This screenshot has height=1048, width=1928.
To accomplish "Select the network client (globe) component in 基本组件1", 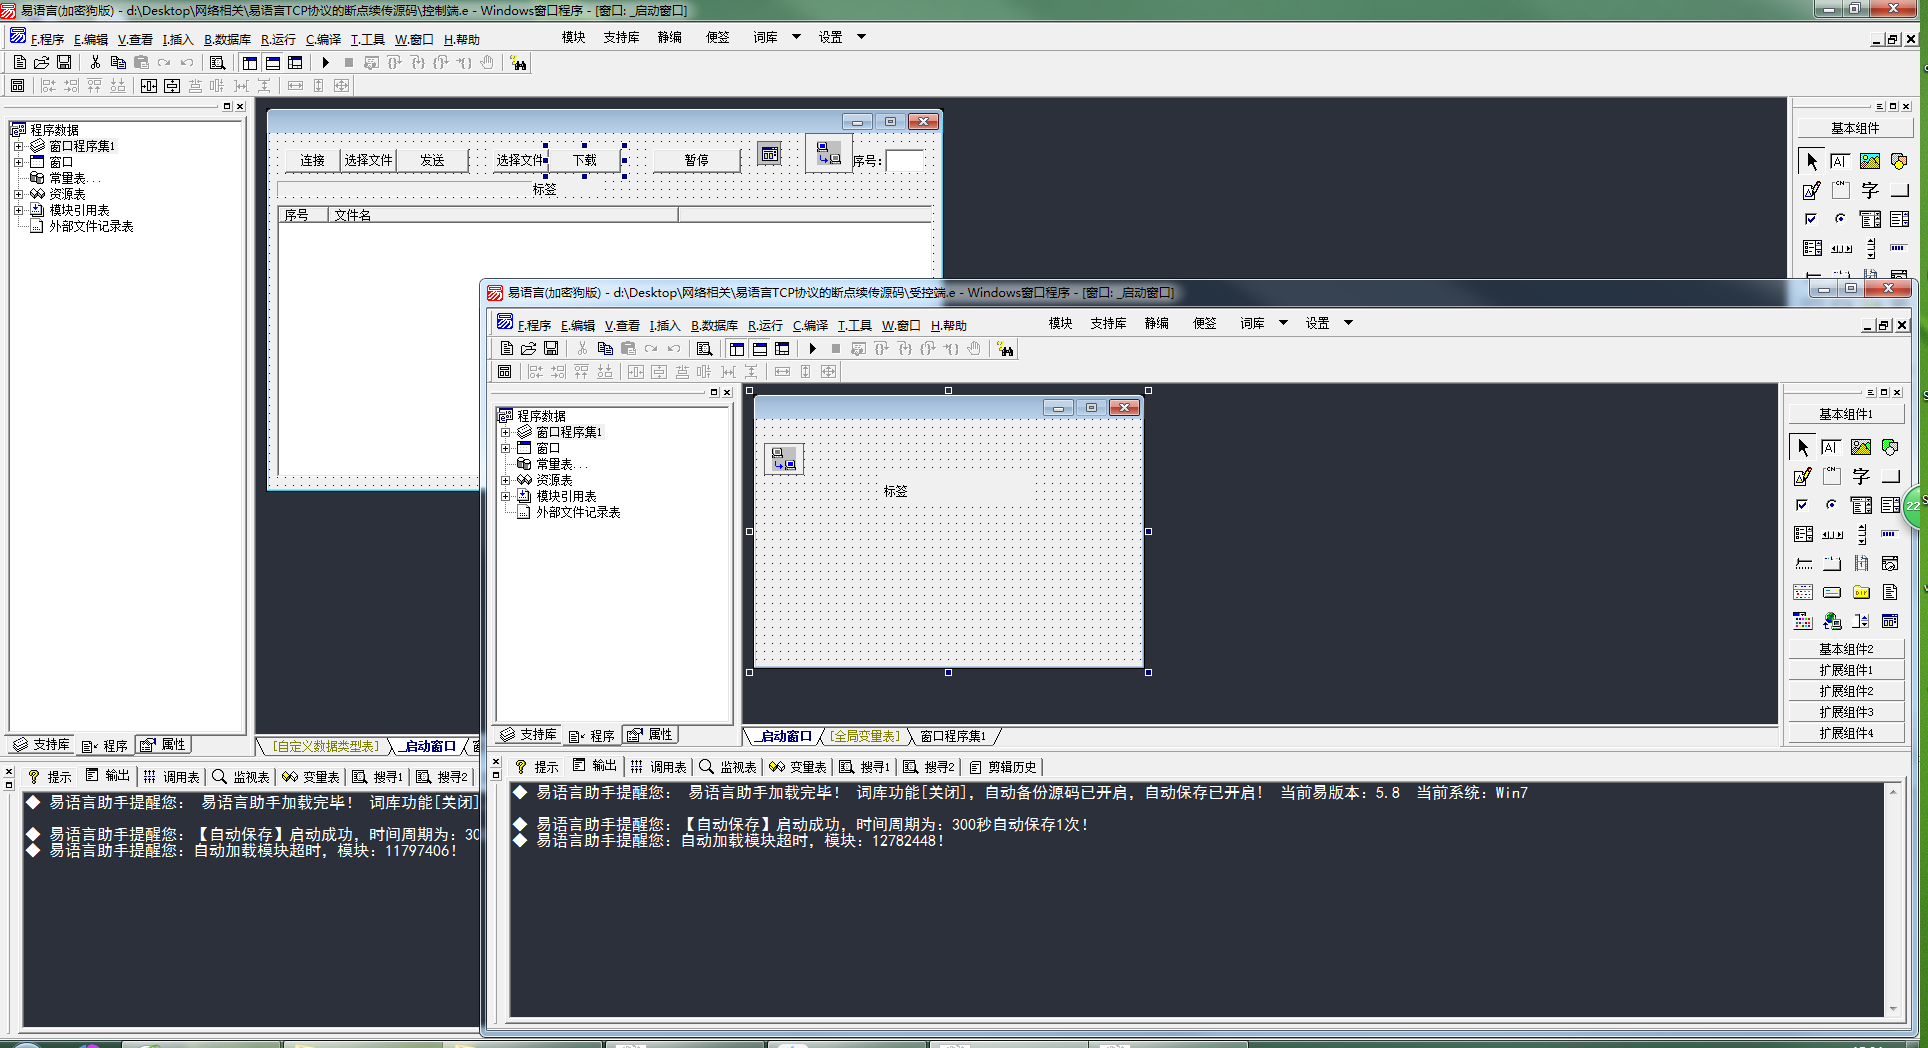I will [1831, 621].
